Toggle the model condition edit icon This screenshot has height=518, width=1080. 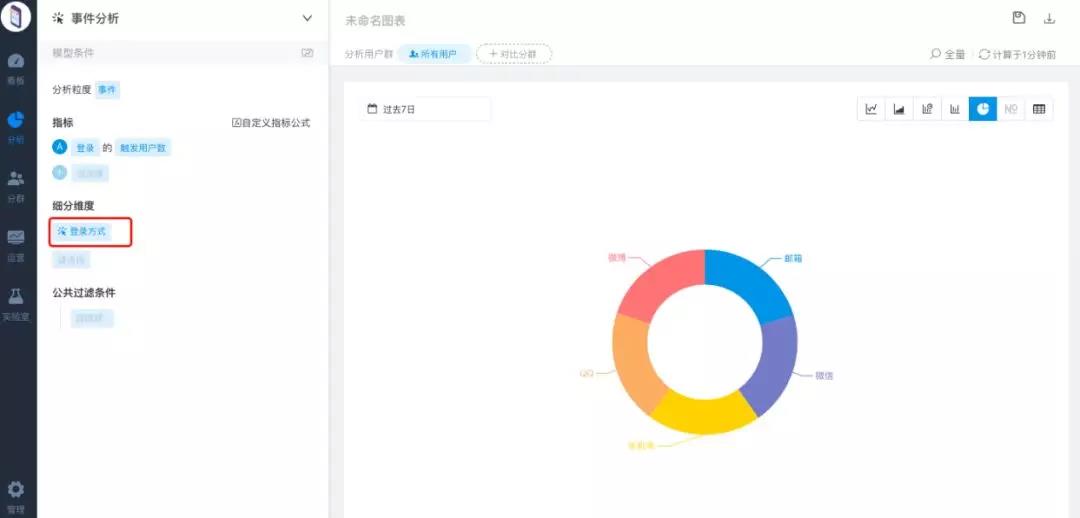(x=307, y=53)
